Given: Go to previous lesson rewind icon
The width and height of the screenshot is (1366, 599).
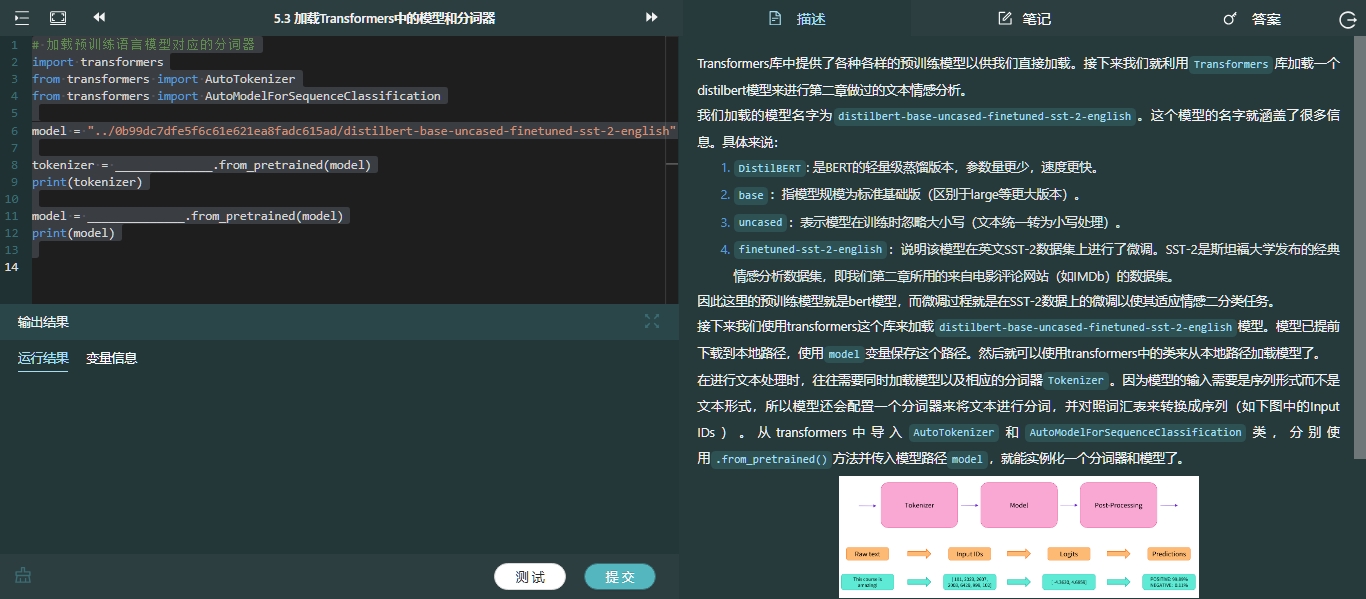Looking at the screenshot, I should click(98, 18).
